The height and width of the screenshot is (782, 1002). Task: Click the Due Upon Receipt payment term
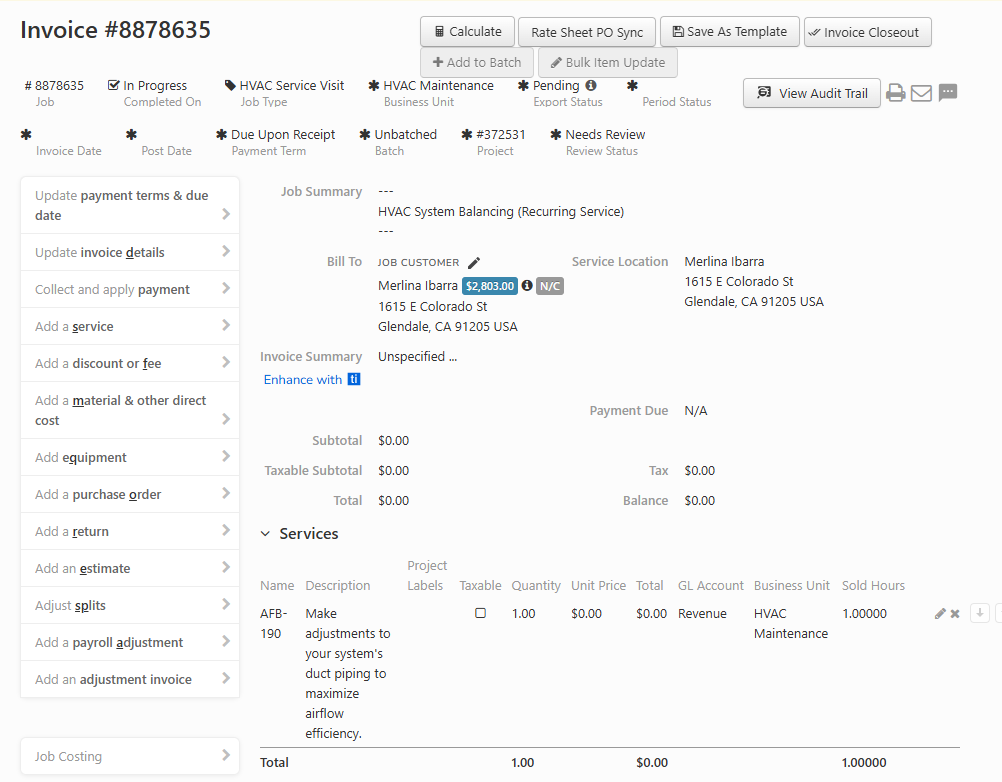point(282,135)
